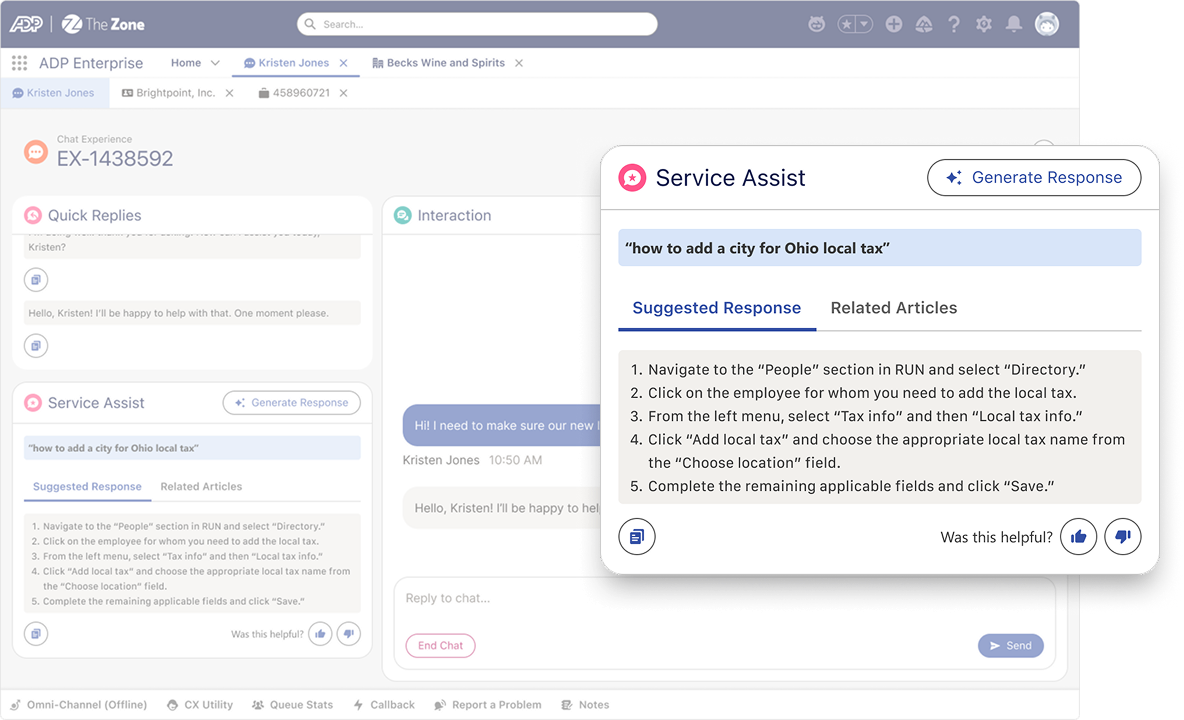This screenshot has height=720, width=1184.
Task: Click the End Chat button
Action: (x=440, y=646)
